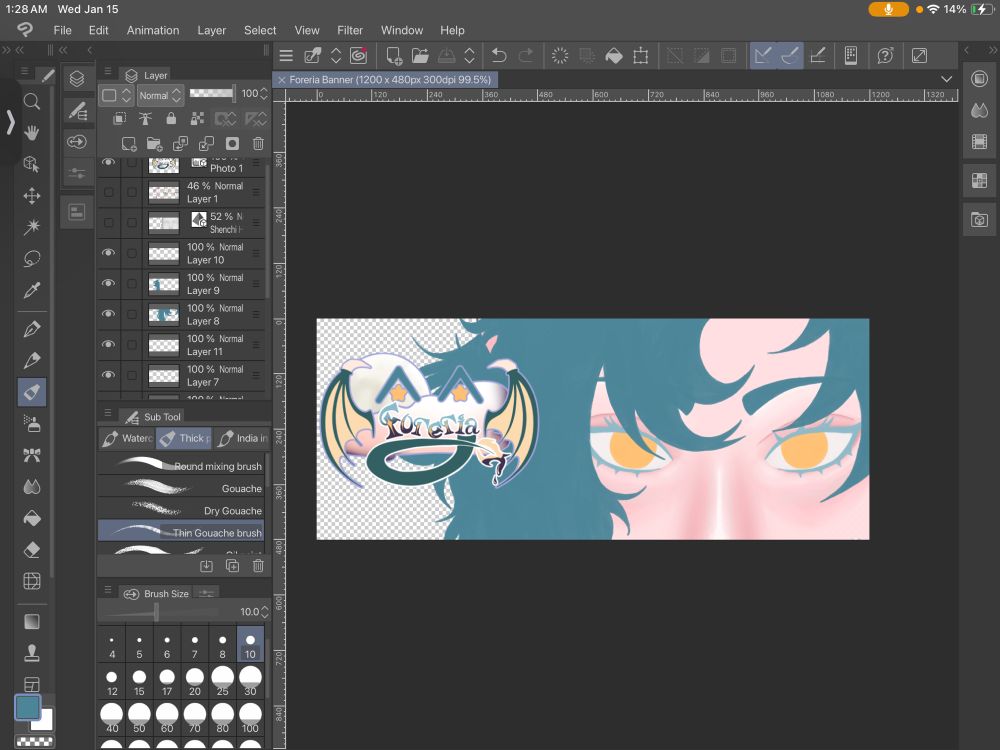Adjust layer opacity 100 stepper

pyautogui.click(x=263, y=94)
